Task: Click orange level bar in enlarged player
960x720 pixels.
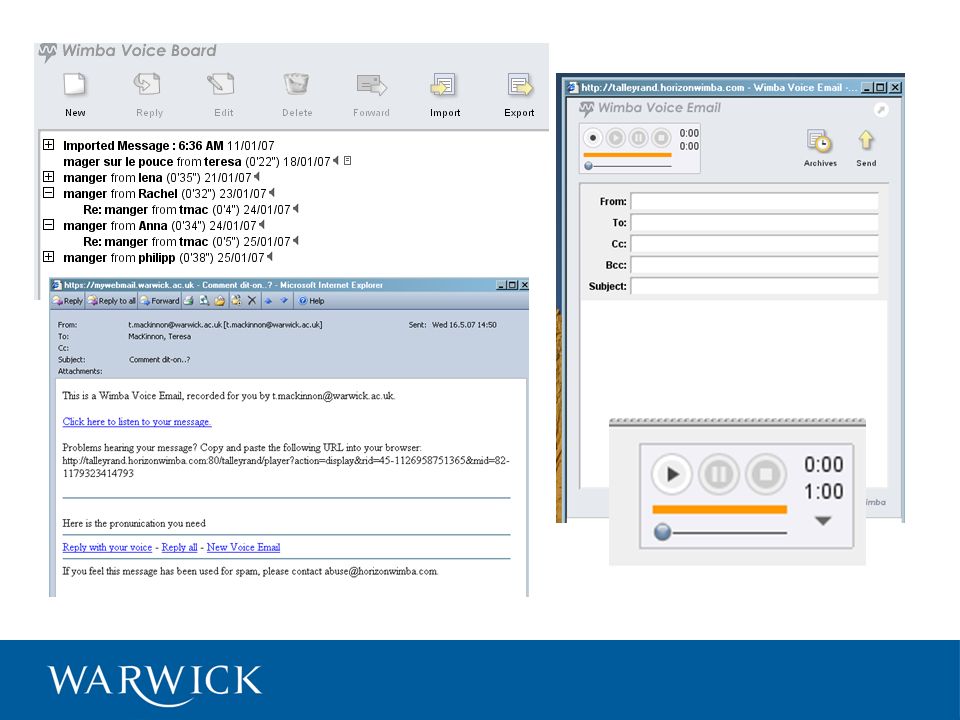Action: [x=719, y=509]
